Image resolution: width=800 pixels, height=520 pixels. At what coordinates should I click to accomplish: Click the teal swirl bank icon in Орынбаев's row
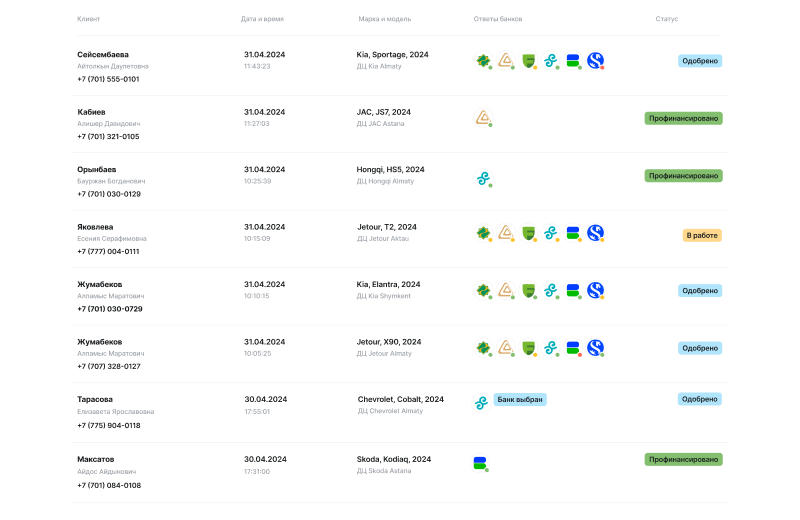482,178
